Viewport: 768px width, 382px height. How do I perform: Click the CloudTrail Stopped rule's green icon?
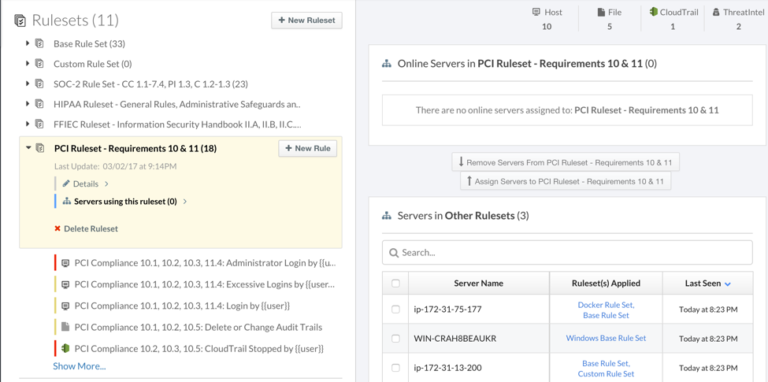(66, 349)
